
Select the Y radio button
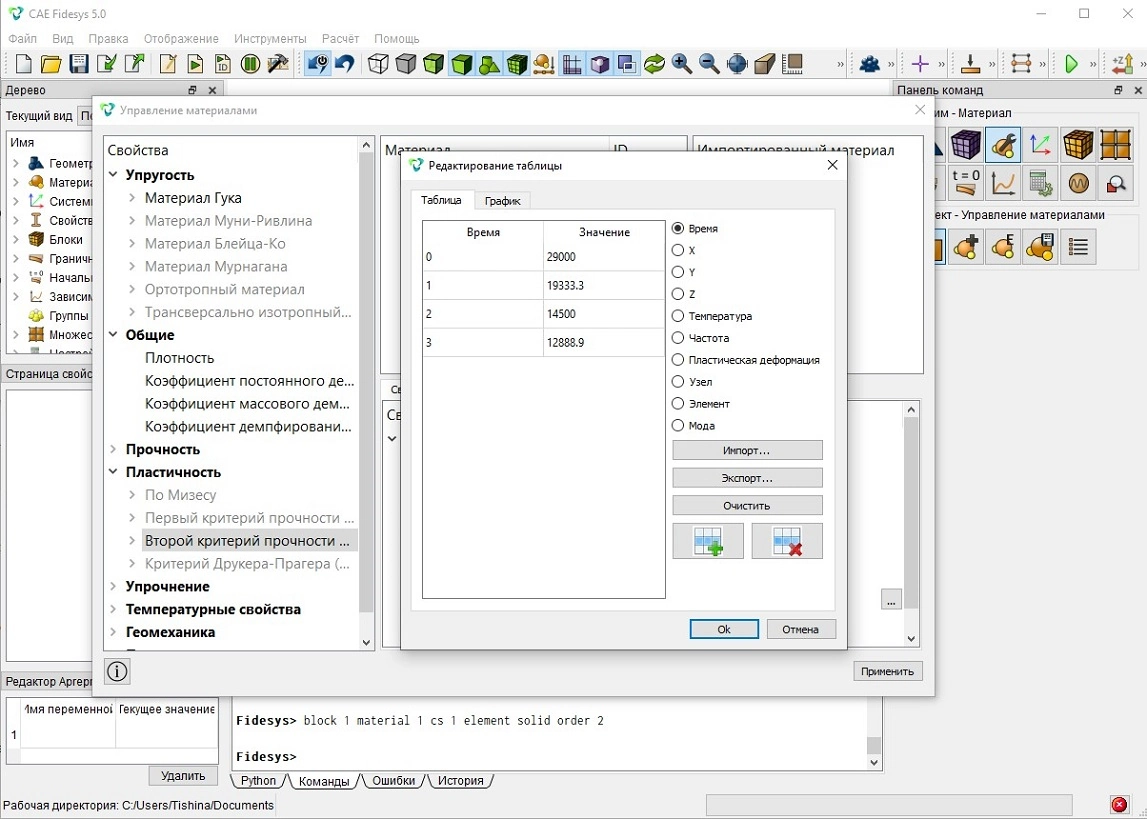tap(677, 272)
